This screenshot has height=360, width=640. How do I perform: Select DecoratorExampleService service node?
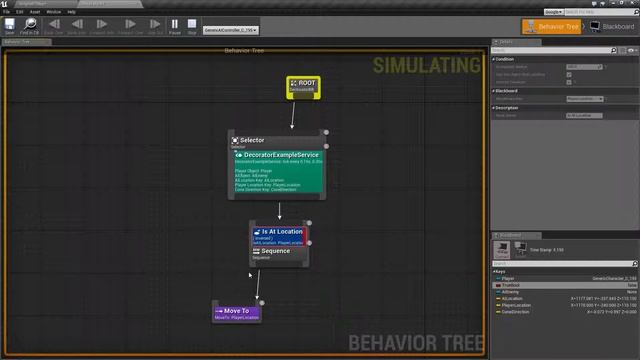(279, 171)
